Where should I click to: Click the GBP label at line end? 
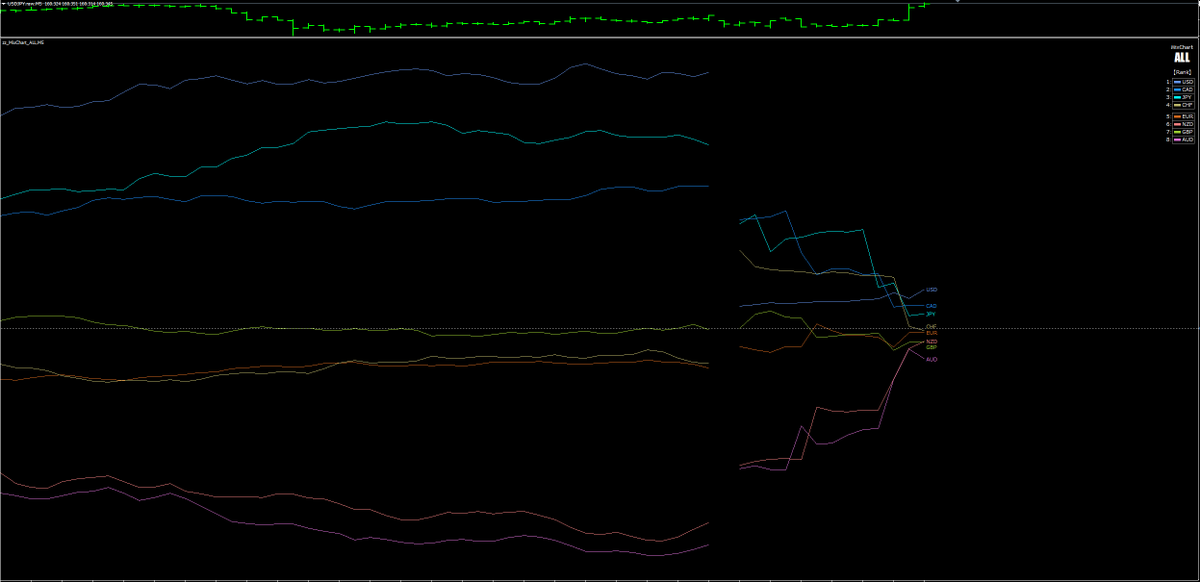pyautogui.click(x=931, y=347)
